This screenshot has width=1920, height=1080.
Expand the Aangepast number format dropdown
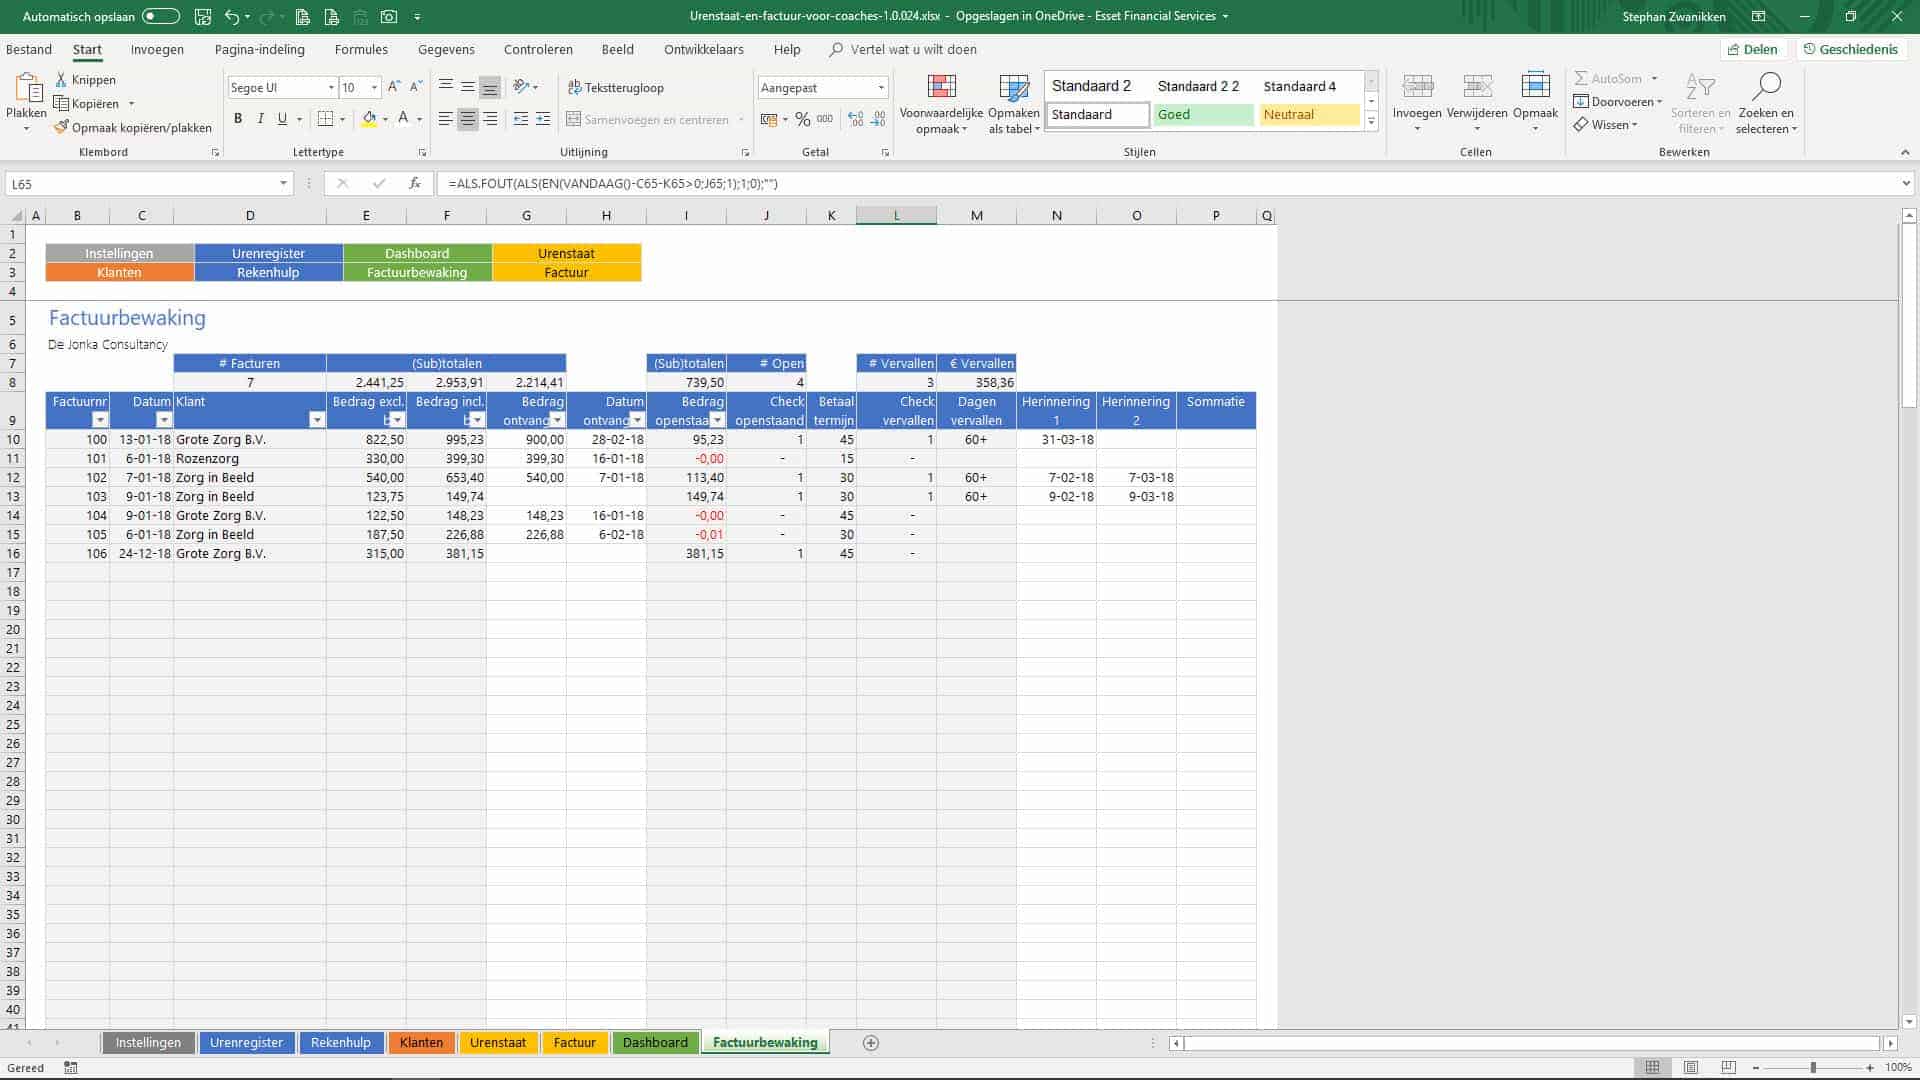880,88
